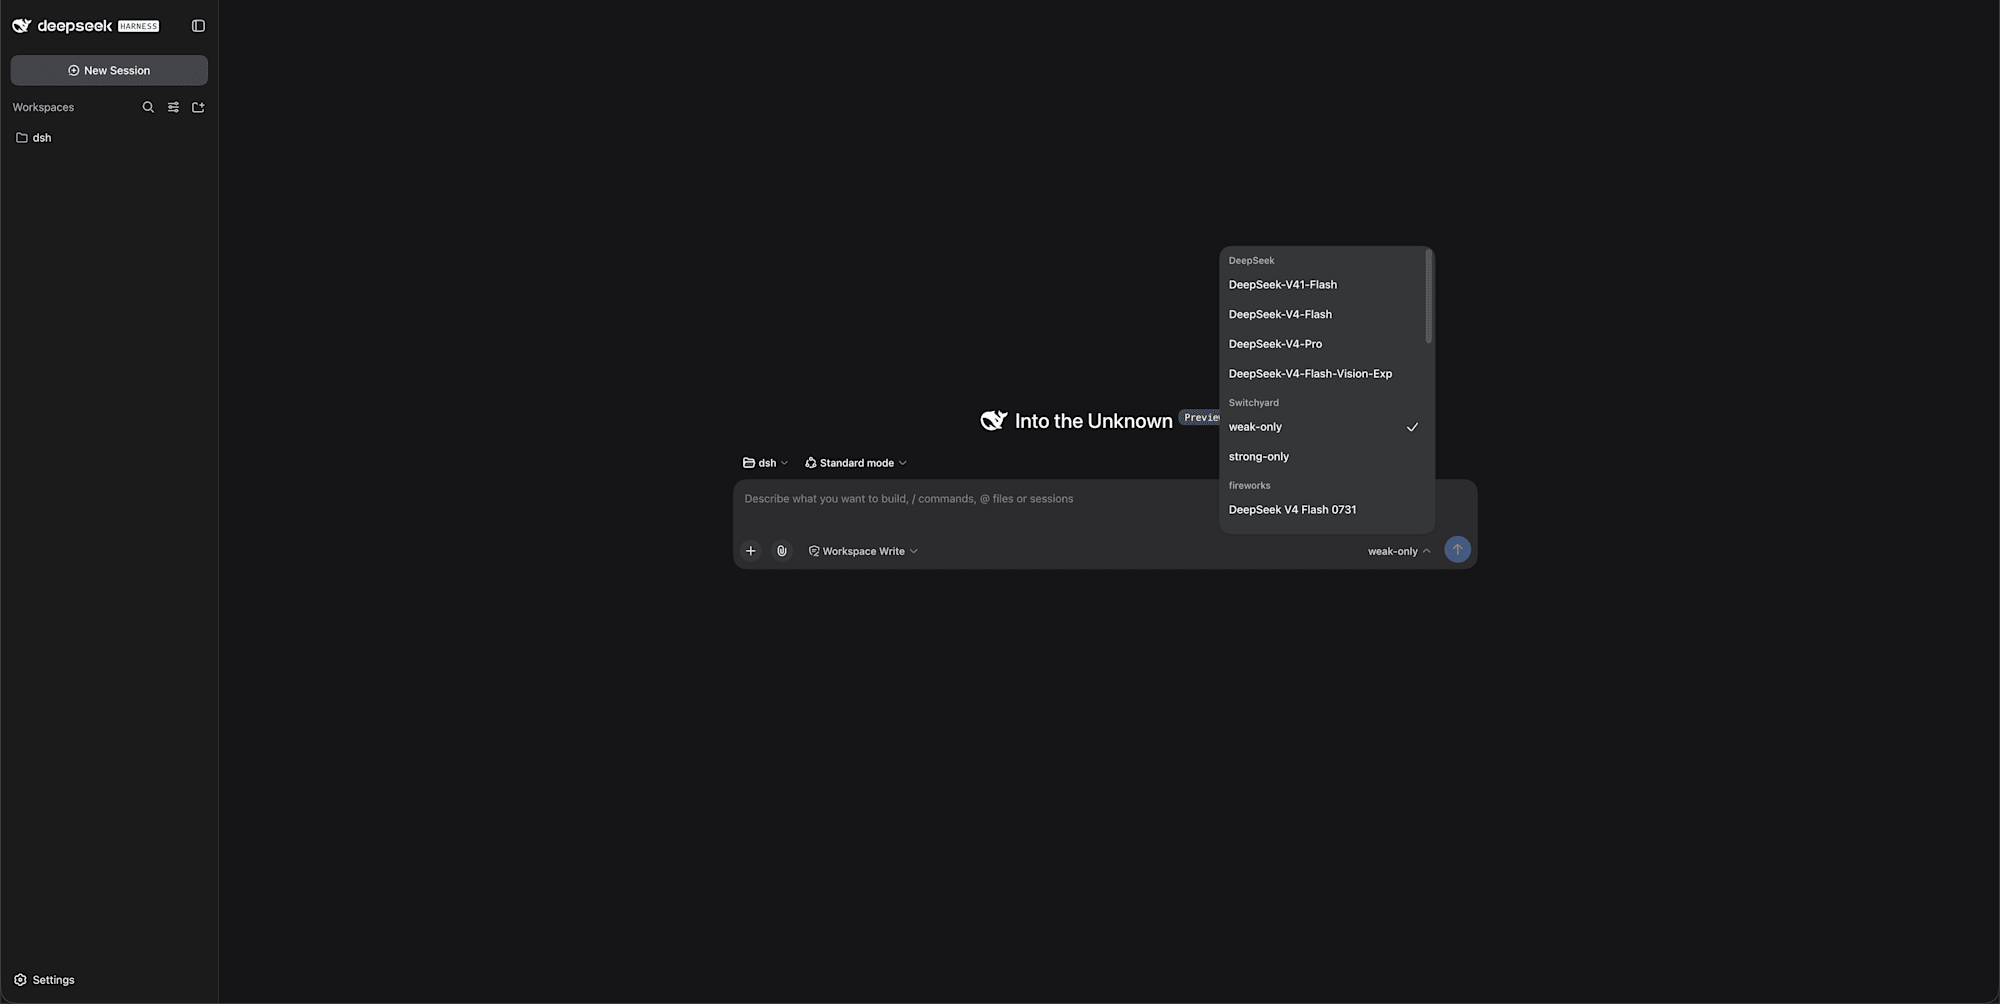Open the Standard mode dropdown
This screenshot has height=1004, width=2000.
tap(856, 463)
